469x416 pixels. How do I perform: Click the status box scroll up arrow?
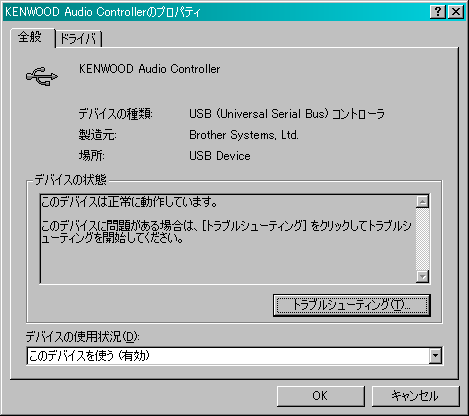[423, 201]
